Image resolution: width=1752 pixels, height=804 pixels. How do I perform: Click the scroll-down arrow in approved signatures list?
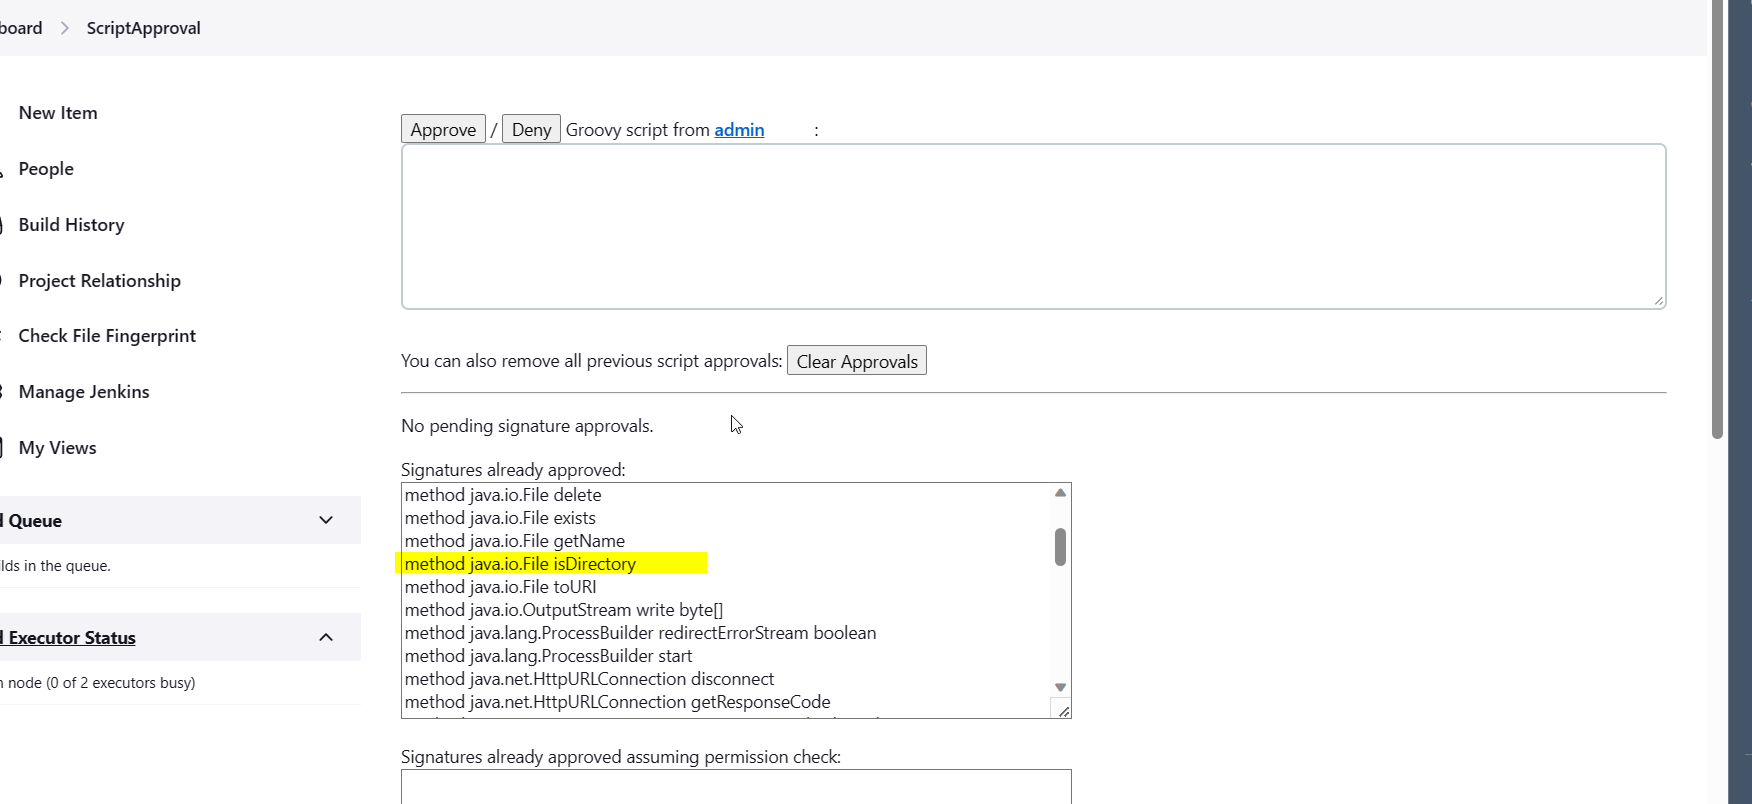point(1060,687)
